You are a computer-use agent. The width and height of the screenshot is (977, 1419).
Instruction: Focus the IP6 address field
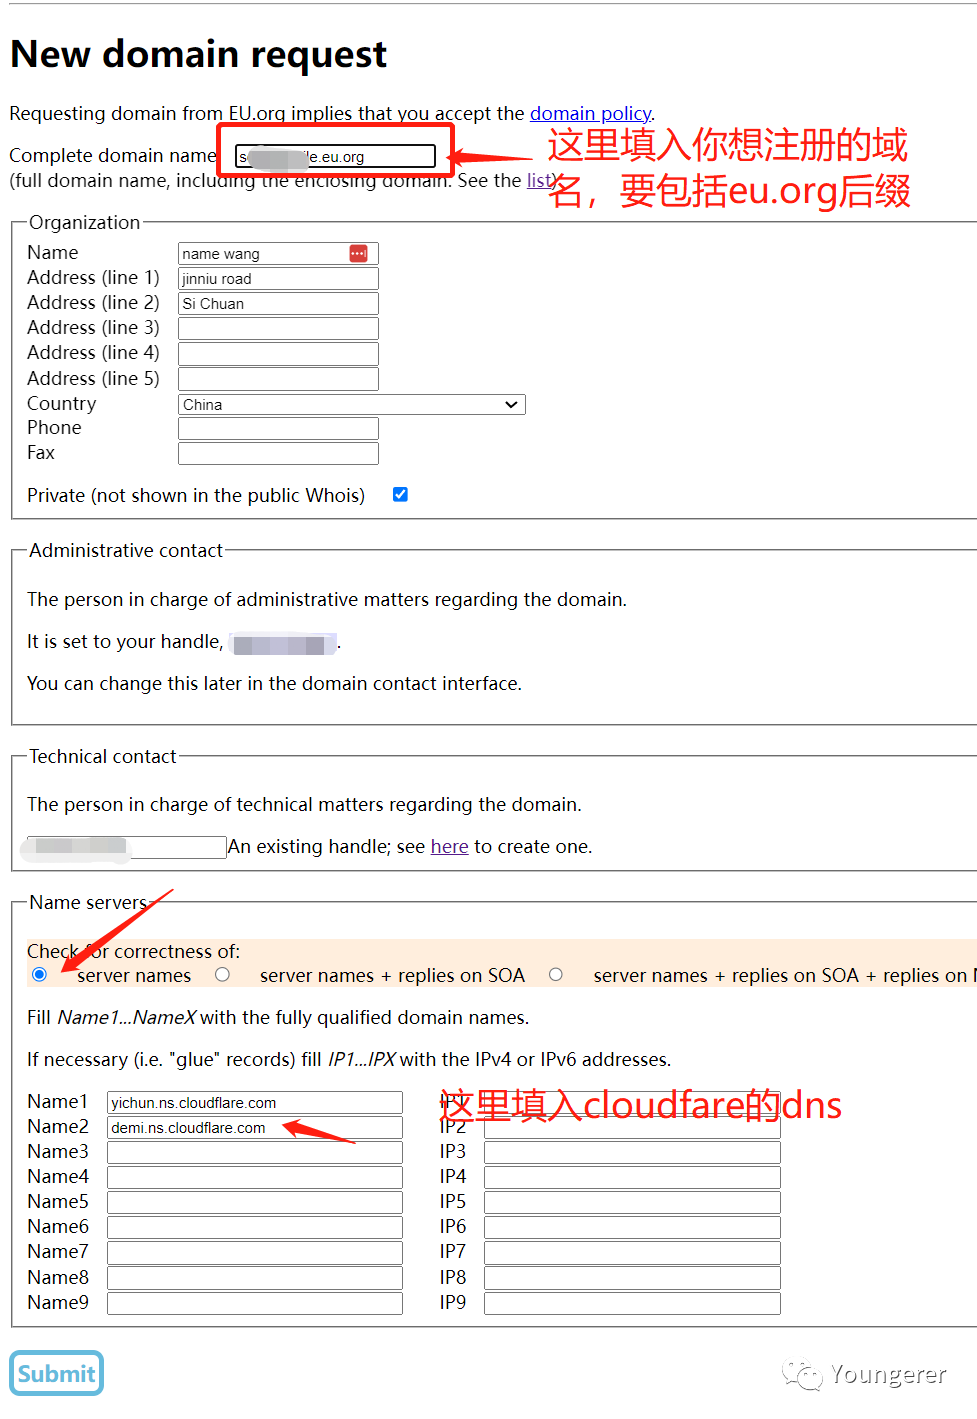632,1227
